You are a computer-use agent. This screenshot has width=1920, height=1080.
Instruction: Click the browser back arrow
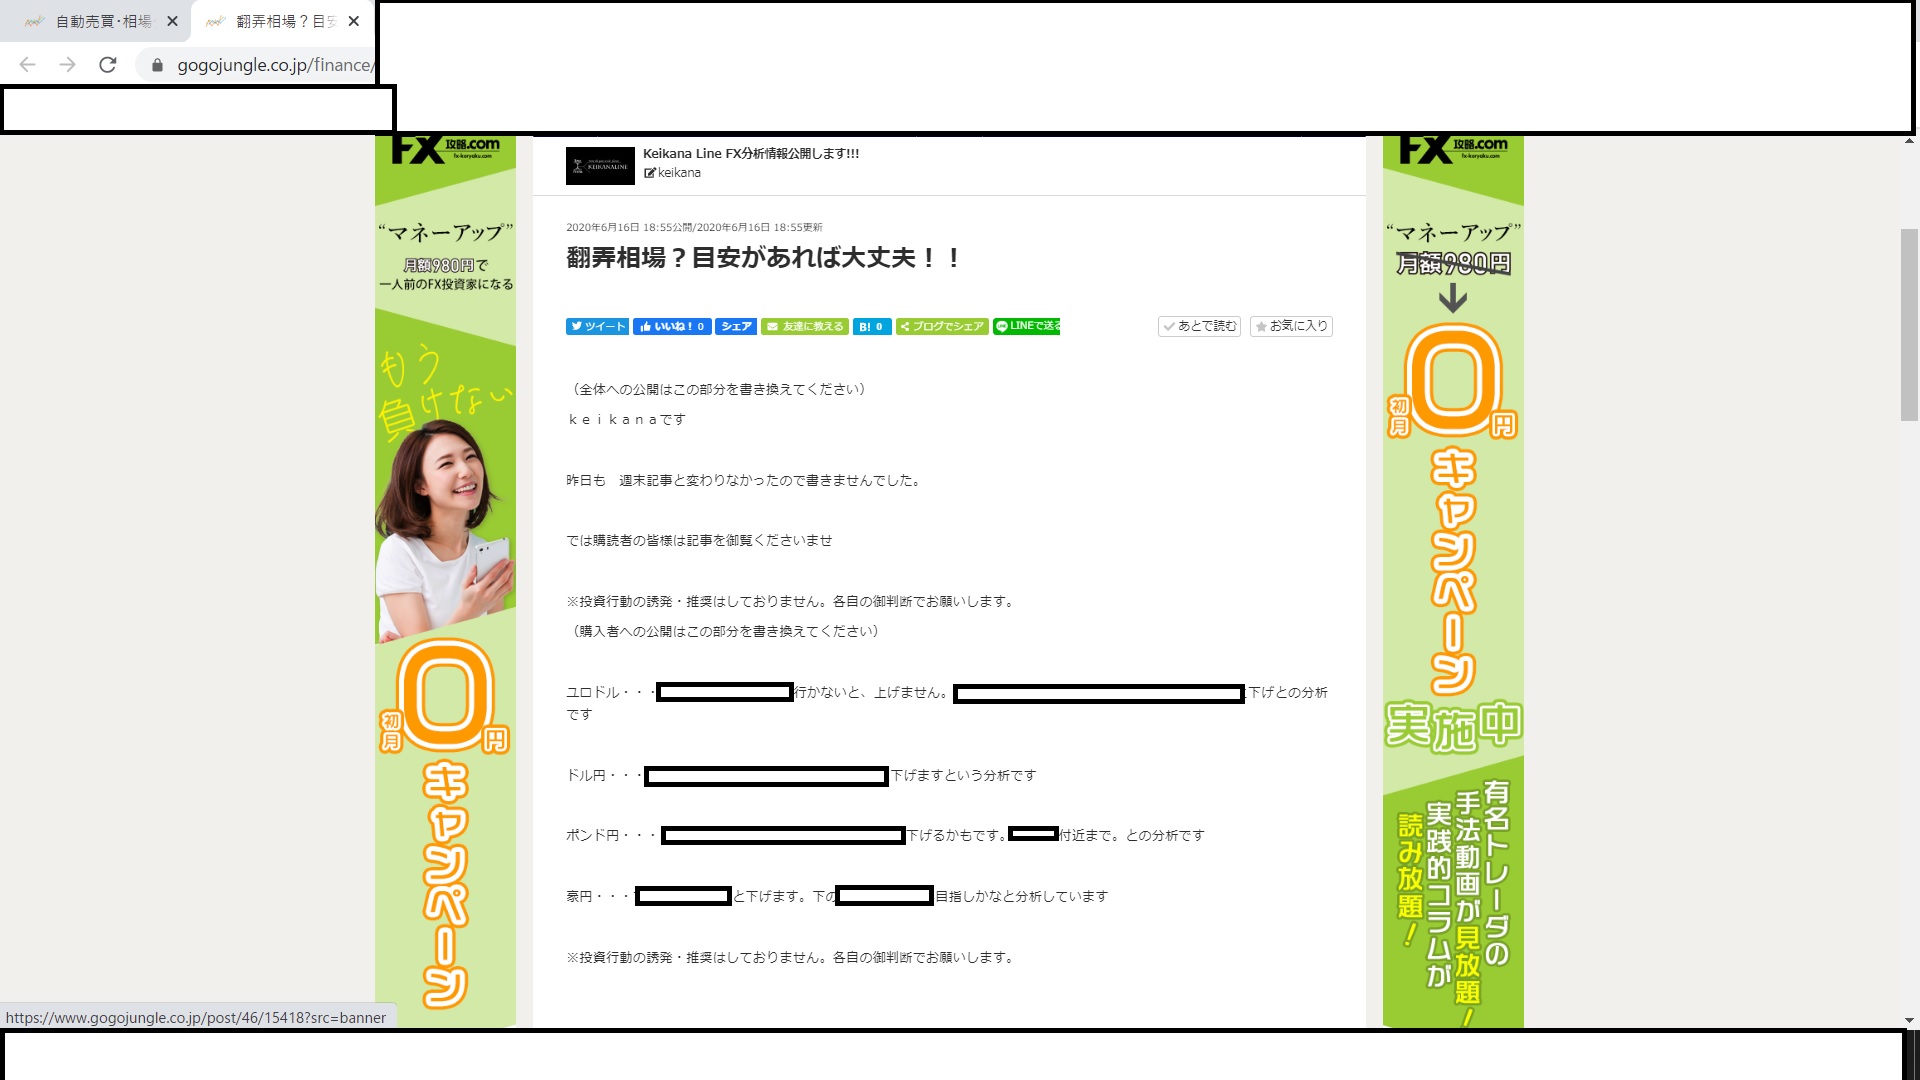tap(28, 65)
